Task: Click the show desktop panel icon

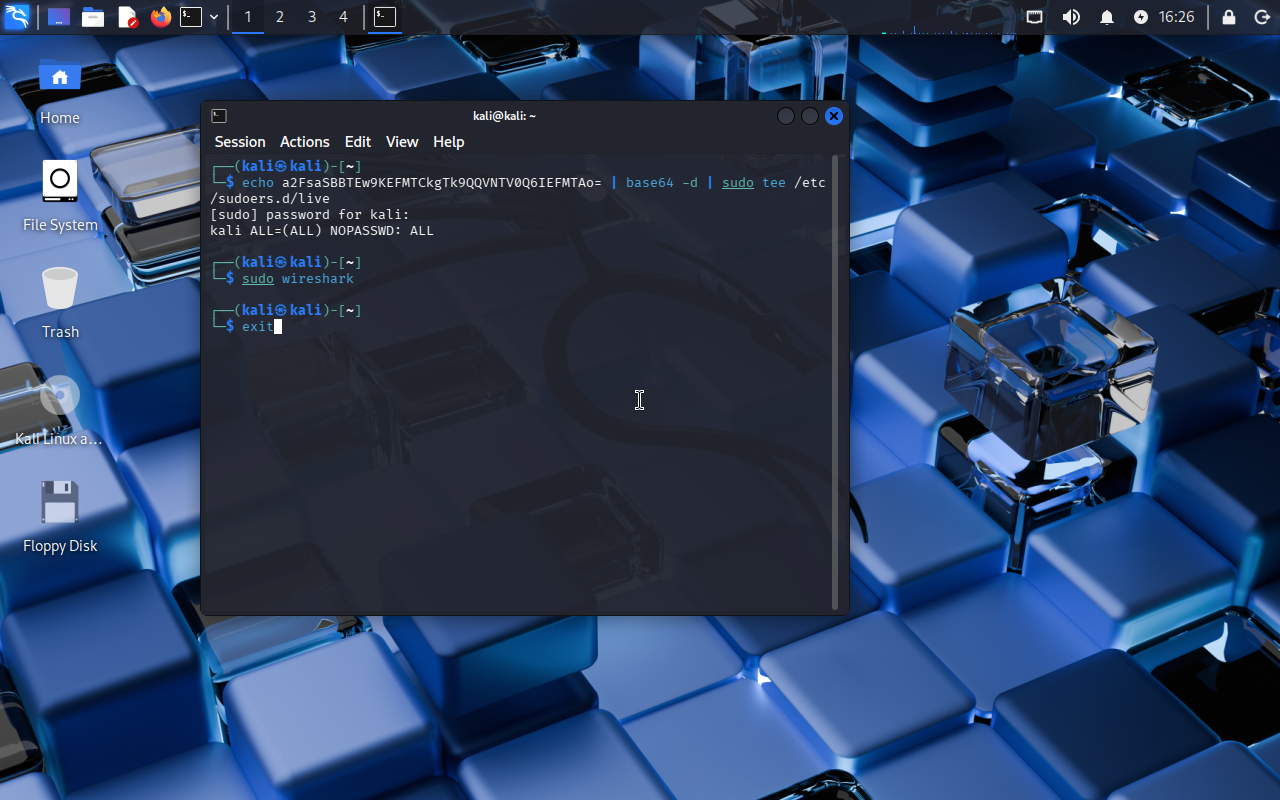Action: 59,17
